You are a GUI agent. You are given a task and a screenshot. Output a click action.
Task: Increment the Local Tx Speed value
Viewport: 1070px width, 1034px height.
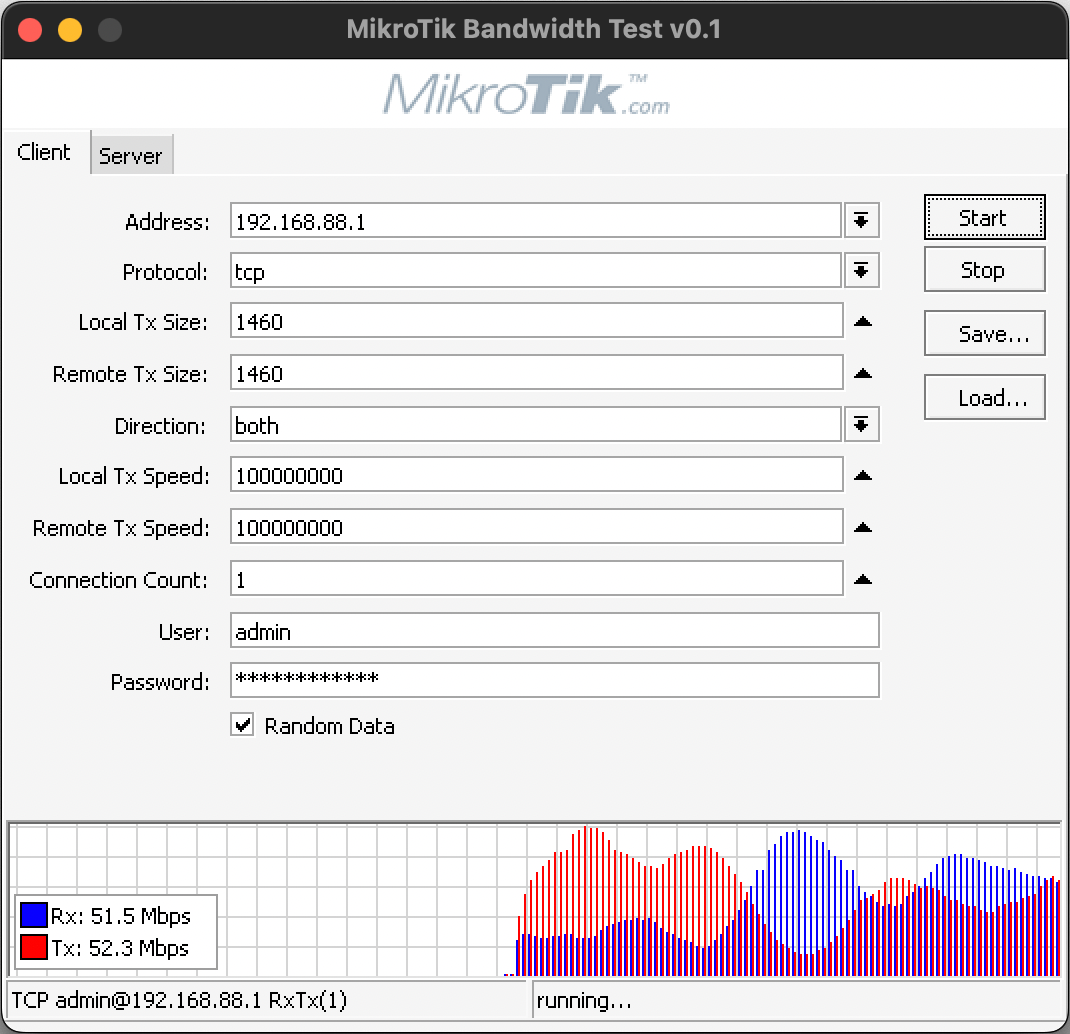pyautogui.click(x=861, y=475)
